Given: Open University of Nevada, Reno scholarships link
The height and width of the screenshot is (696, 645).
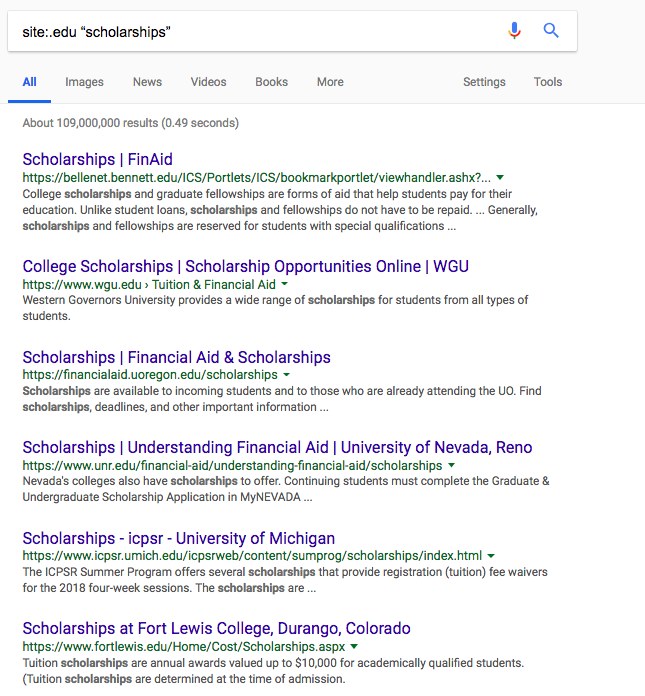Looking at the screenshot, I should pyautogui.click(x=277, y=447).
